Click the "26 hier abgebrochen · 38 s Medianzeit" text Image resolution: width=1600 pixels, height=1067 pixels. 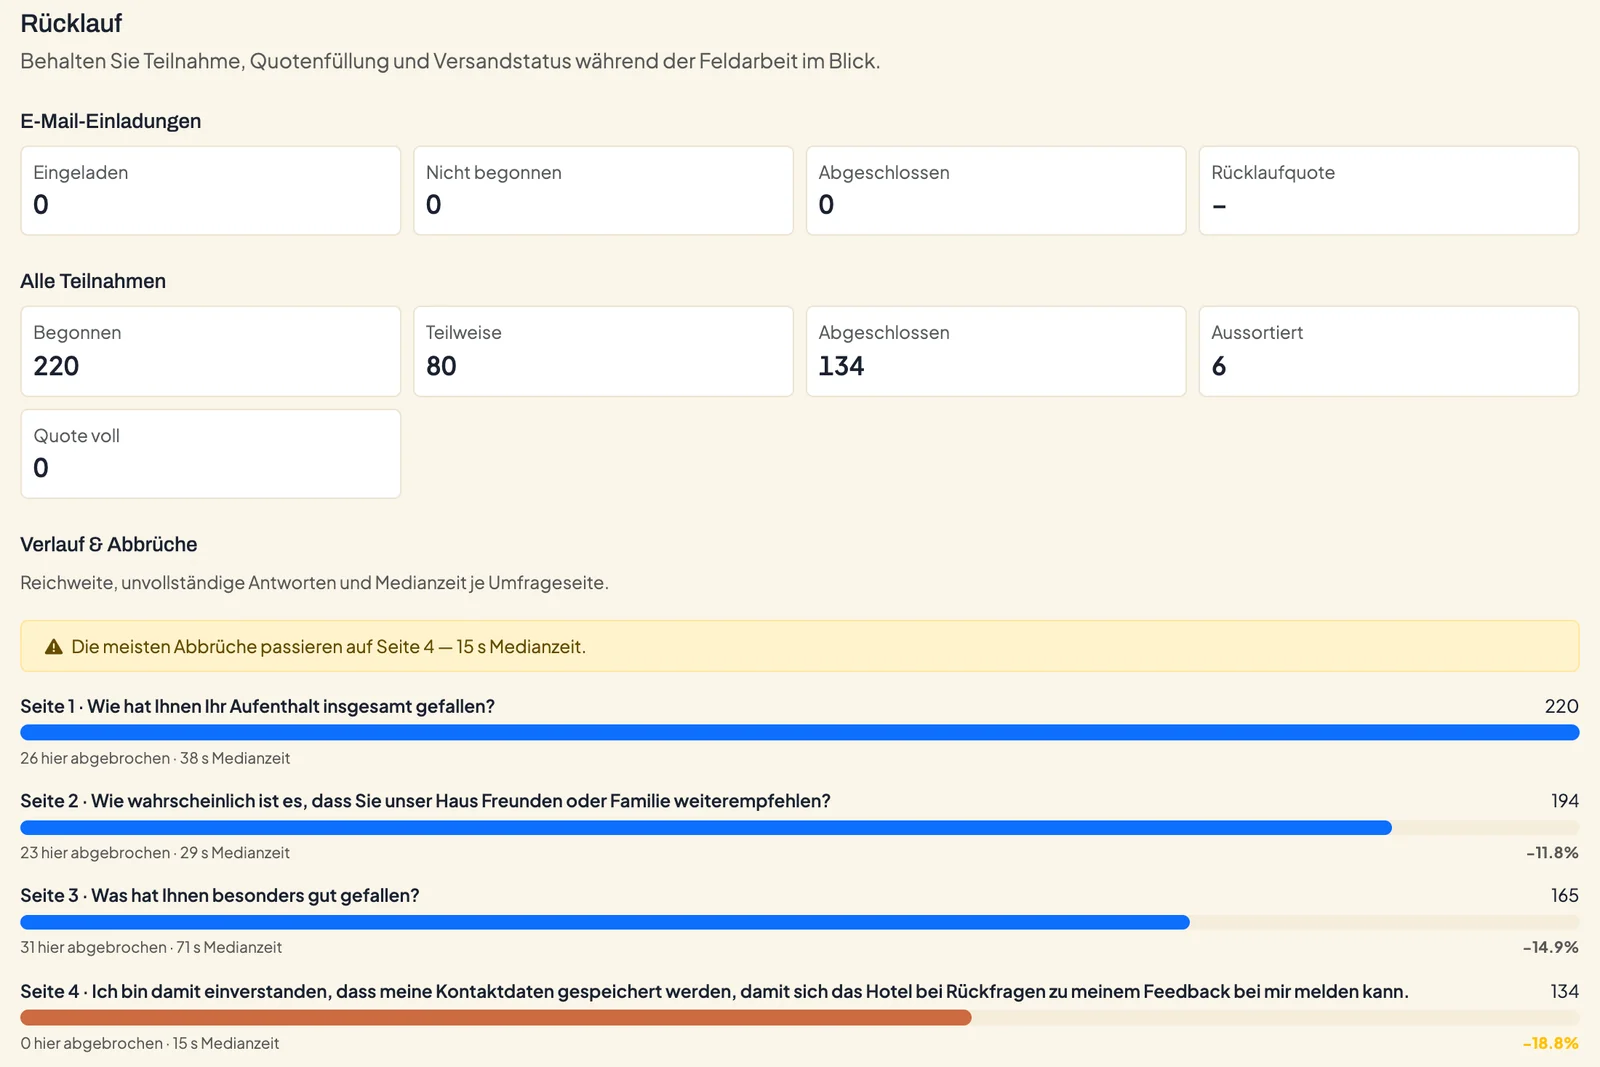pyautogui.click(x=155, y=758)
